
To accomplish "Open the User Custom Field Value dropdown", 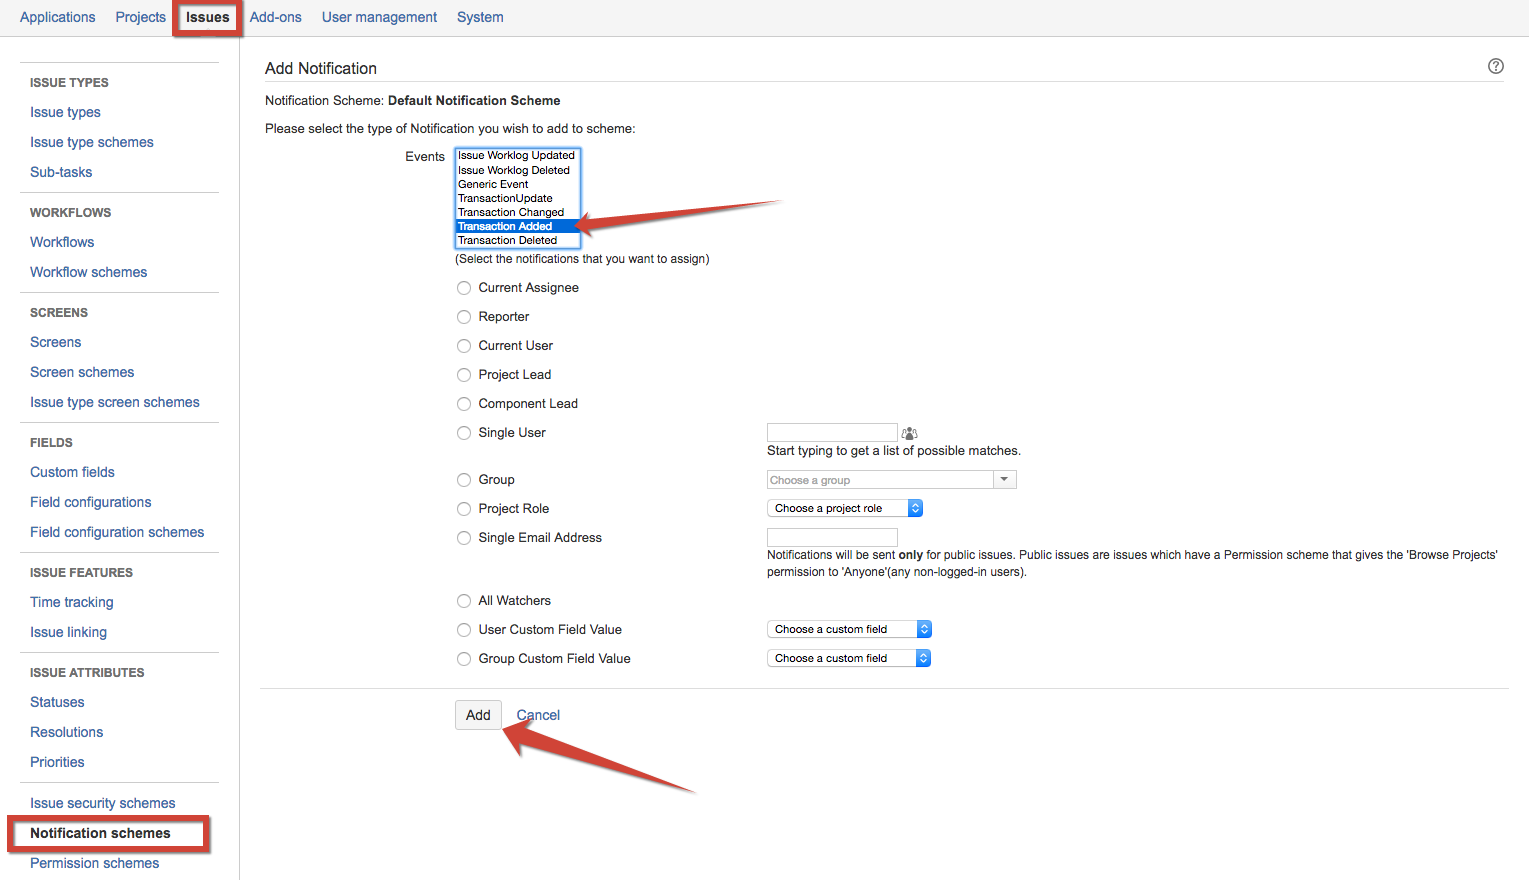I will click(x=849, y=629).
